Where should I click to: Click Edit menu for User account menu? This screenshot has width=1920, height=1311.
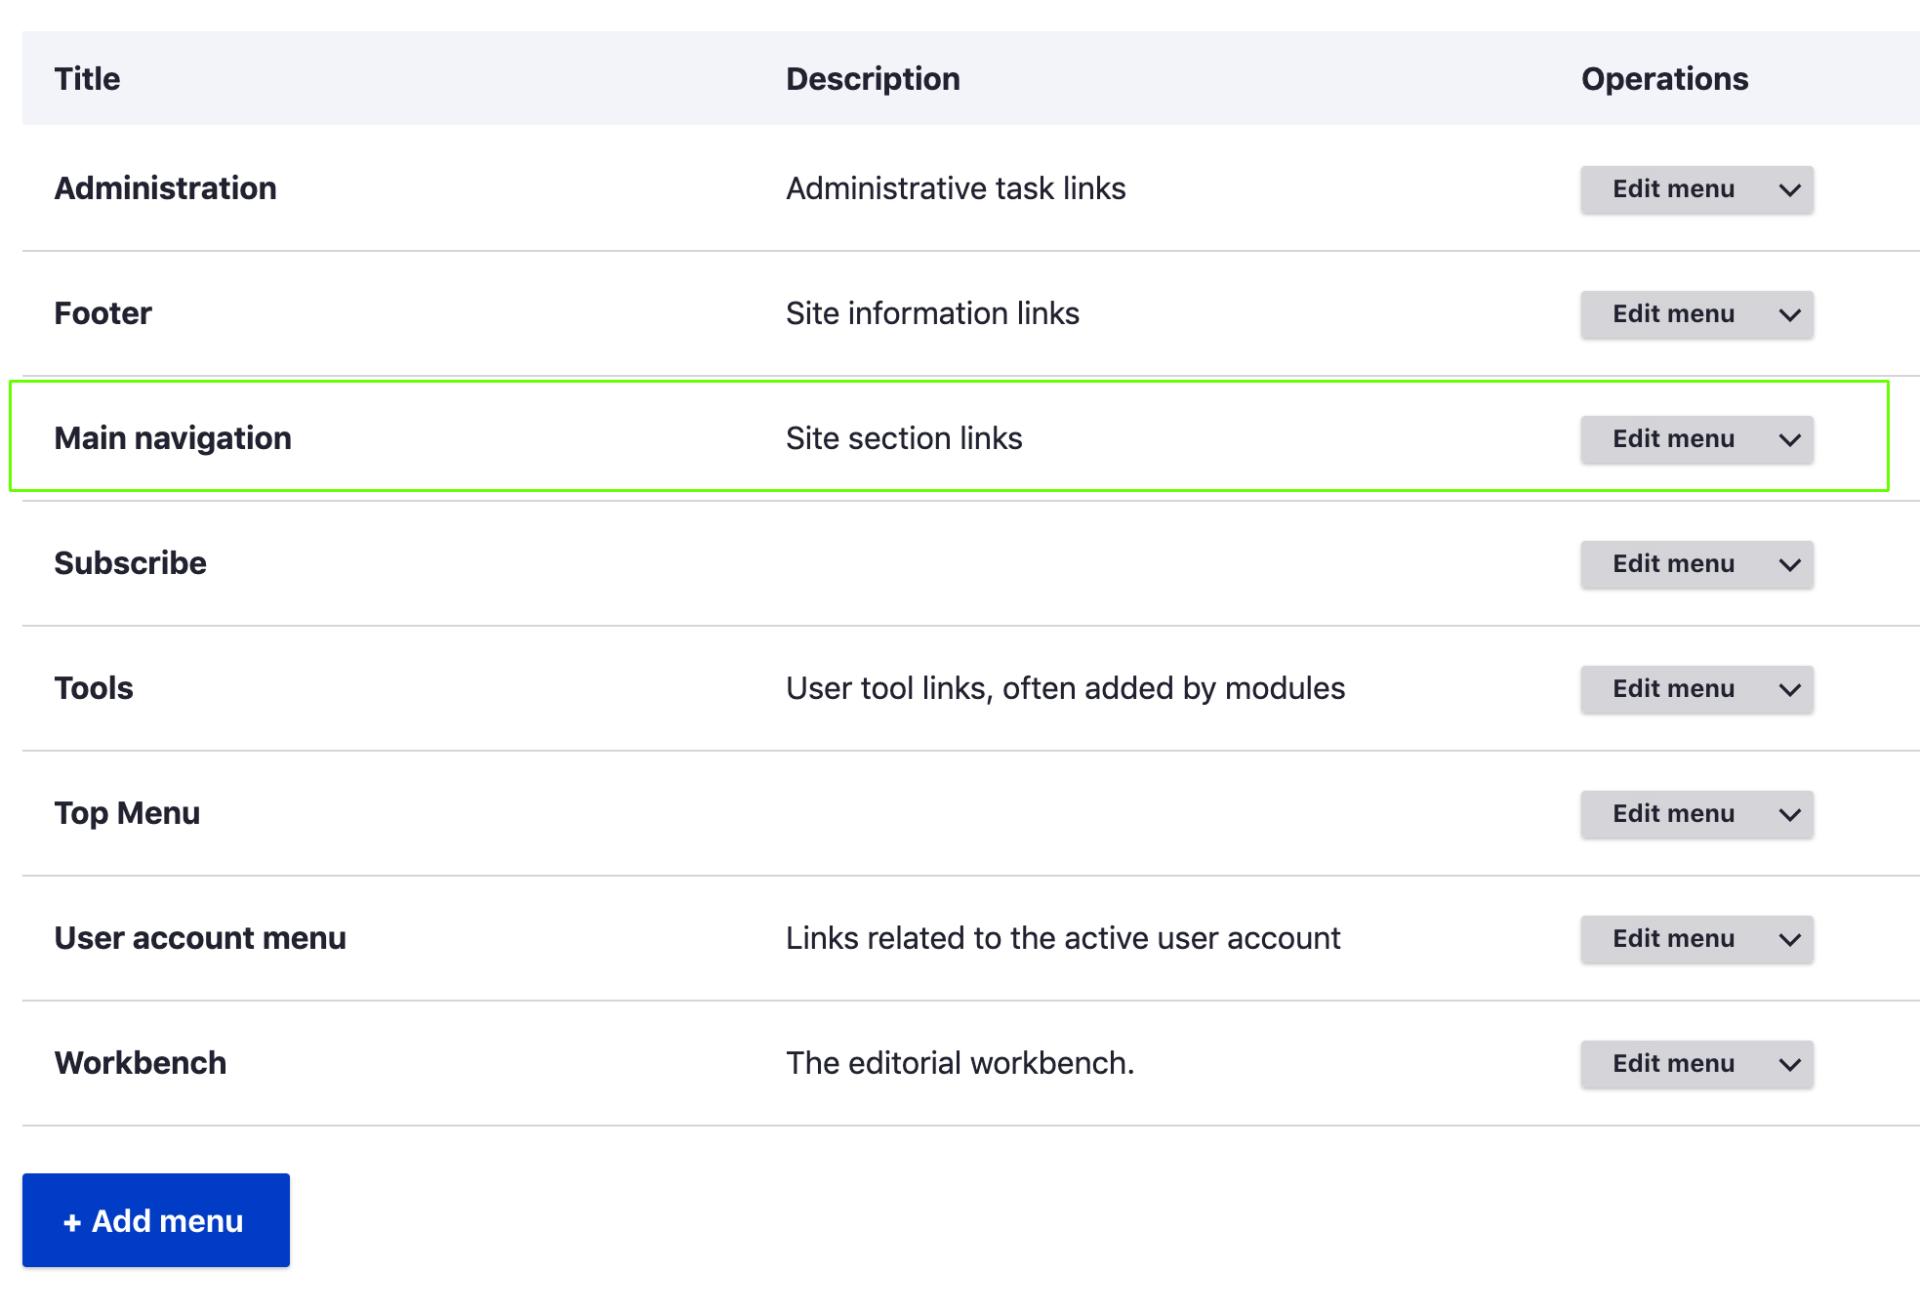(x=1673, y=939)
